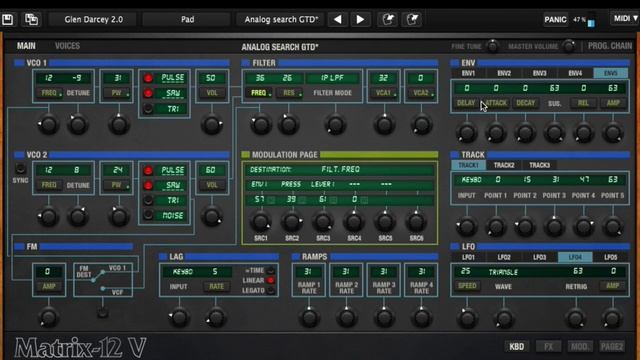Screen dimensions: 640x360
Task: Open the Glen Darcey 2.0 bank selector
Action: tap(93, 19)
